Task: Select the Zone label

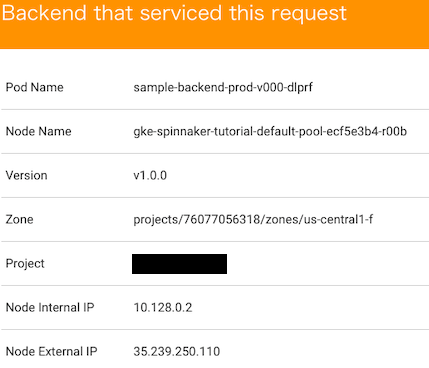Action: (x=19, y=219)
